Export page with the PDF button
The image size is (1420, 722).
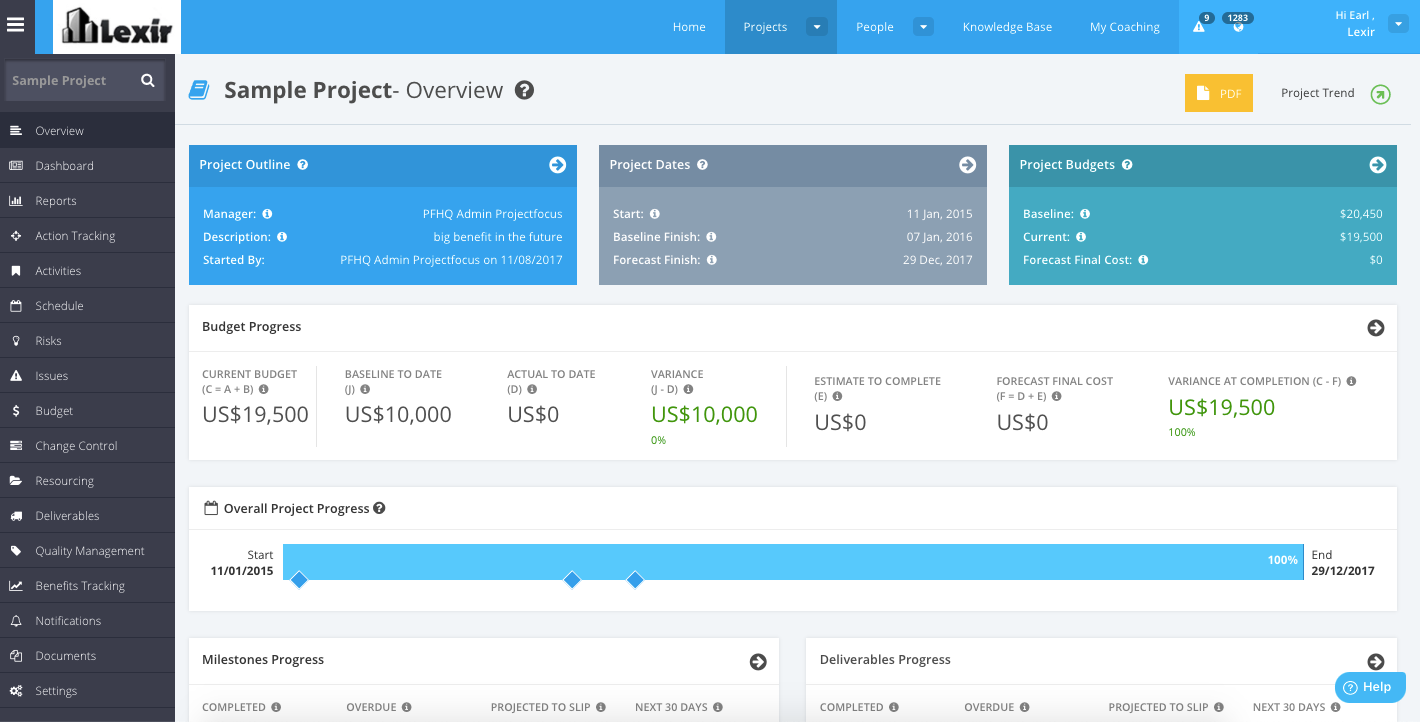pyautogui.click(x=1219, y=93)
